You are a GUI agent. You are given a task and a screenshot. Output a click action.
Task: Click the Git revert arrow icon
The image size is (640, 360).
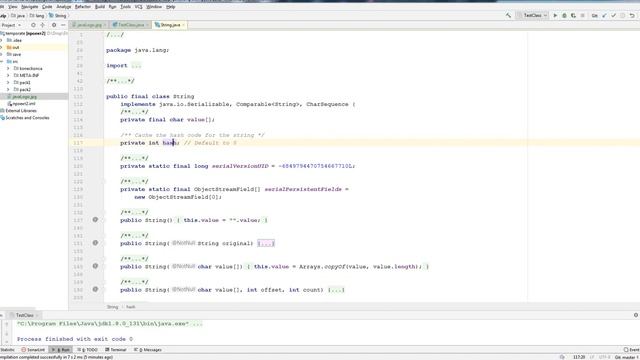632,16
